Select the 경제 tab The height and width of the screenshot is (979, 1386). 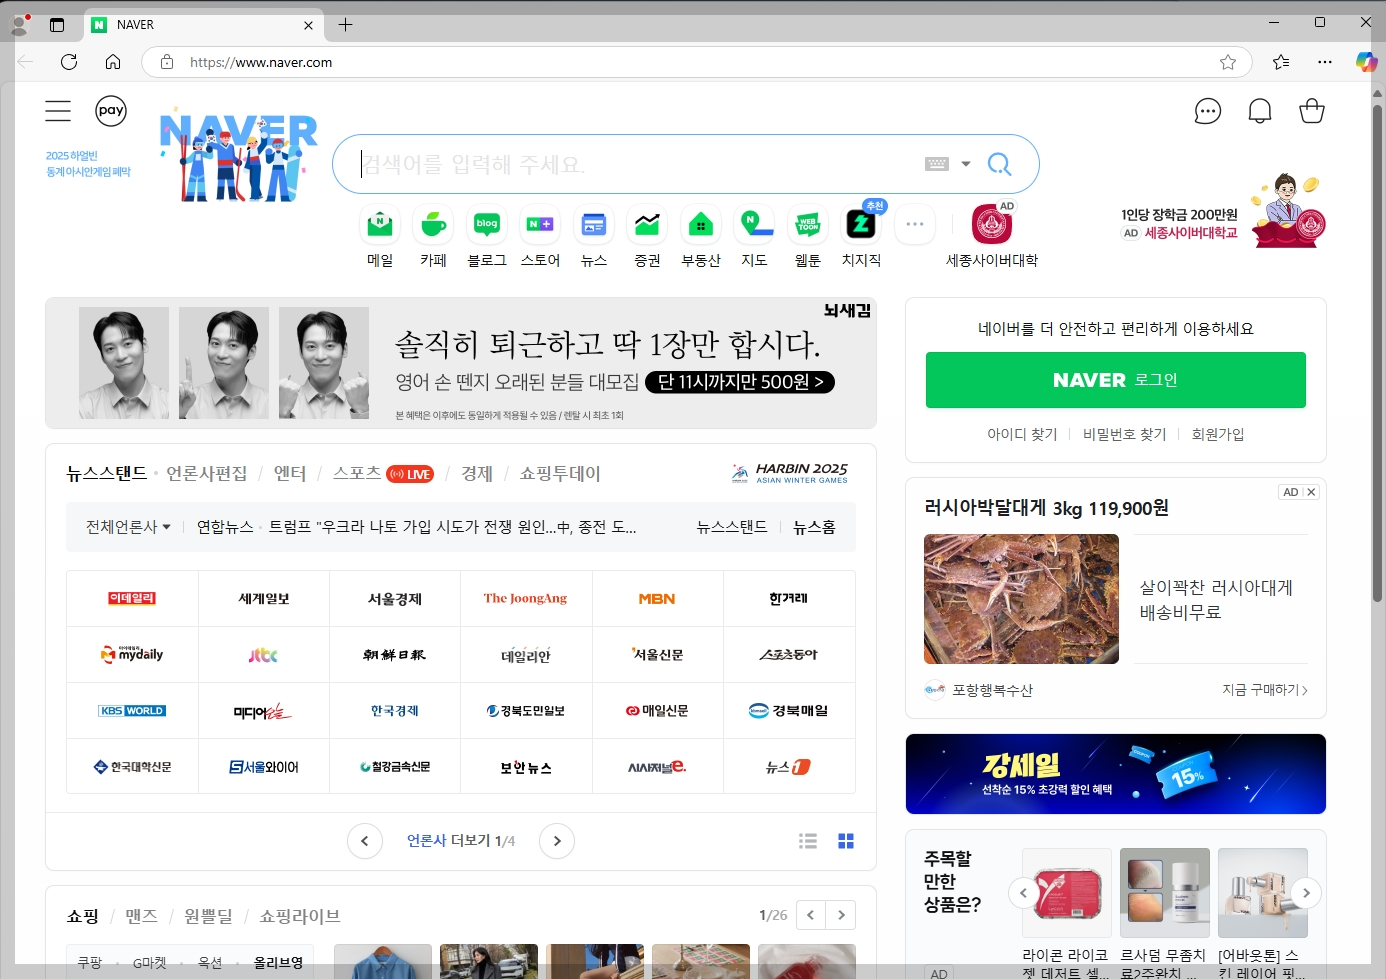[477, 473]
